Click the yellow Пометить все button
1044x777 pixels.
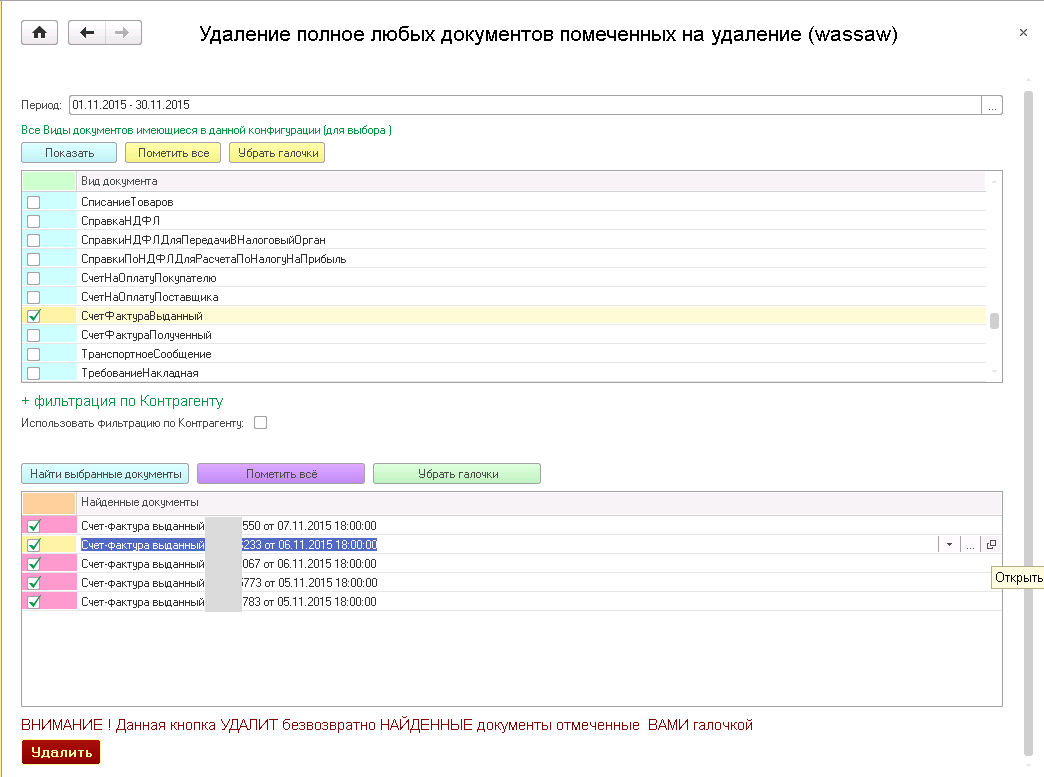coord(173,153)
